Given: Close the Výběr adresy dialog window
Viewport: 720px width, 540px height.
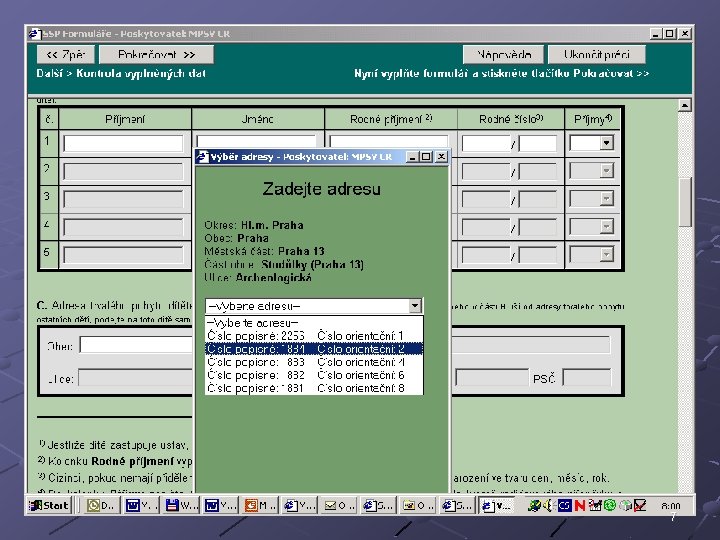Looking at the screenshot, I should point(441,157).
